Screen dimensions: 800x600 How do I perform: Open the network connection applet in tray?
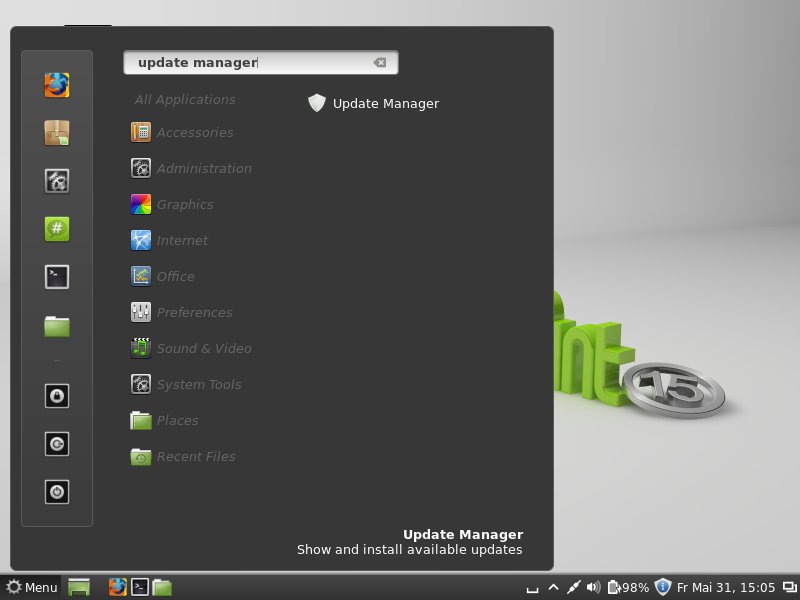click(573, 587)
